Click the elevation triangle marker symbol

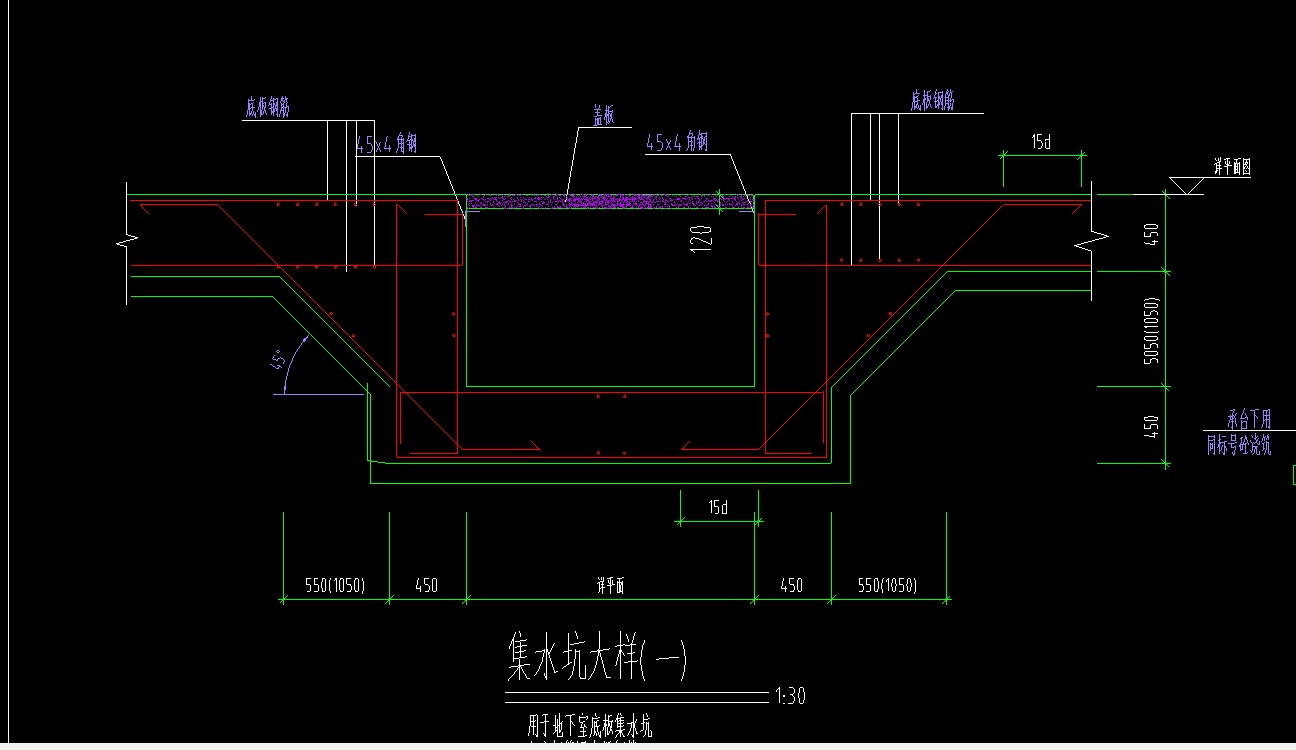click(1186, 185)
